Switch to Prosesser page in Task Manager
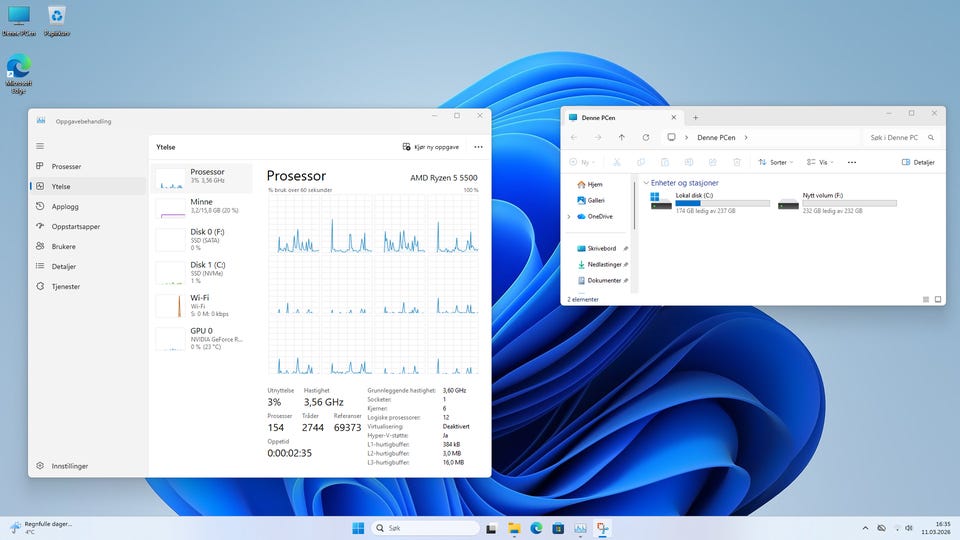 click(66, 166)
